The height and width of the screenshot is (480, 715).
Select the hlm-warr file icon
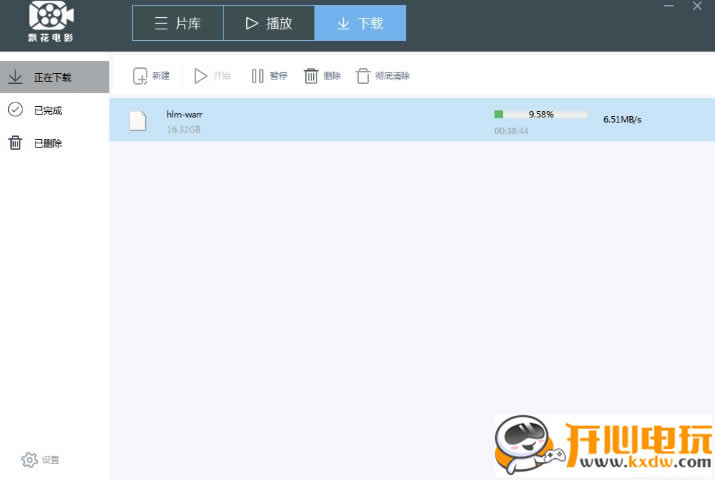click(138, 121)
